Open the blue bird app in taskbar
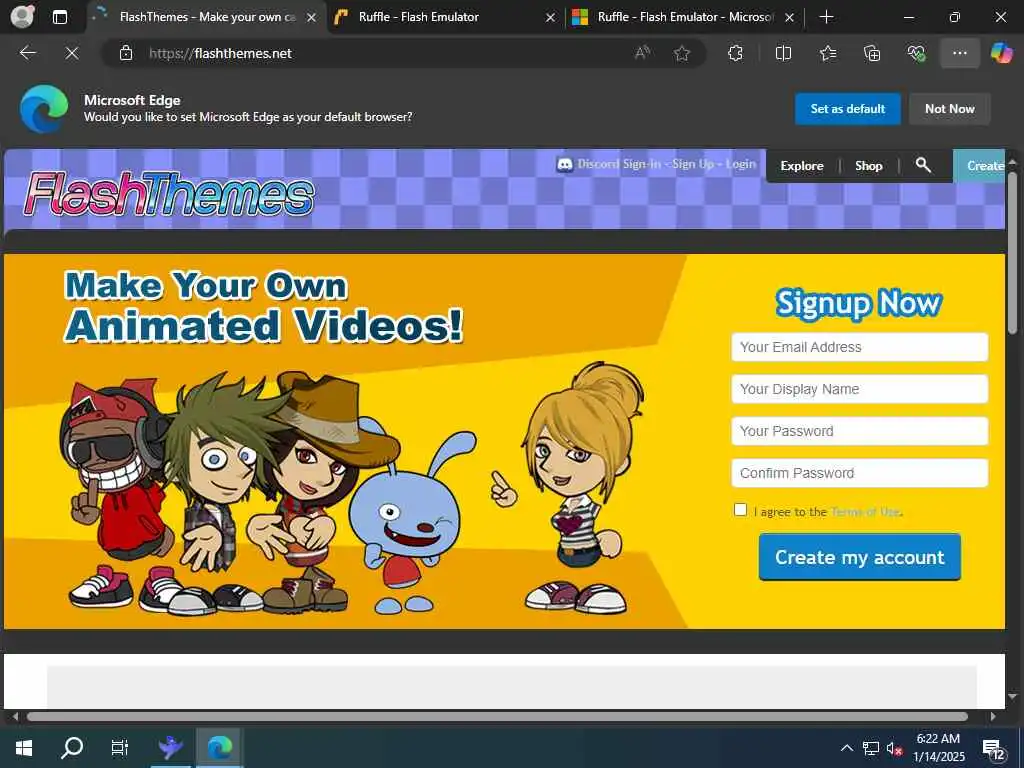The image size is (1024, 768). coord(171,747)
